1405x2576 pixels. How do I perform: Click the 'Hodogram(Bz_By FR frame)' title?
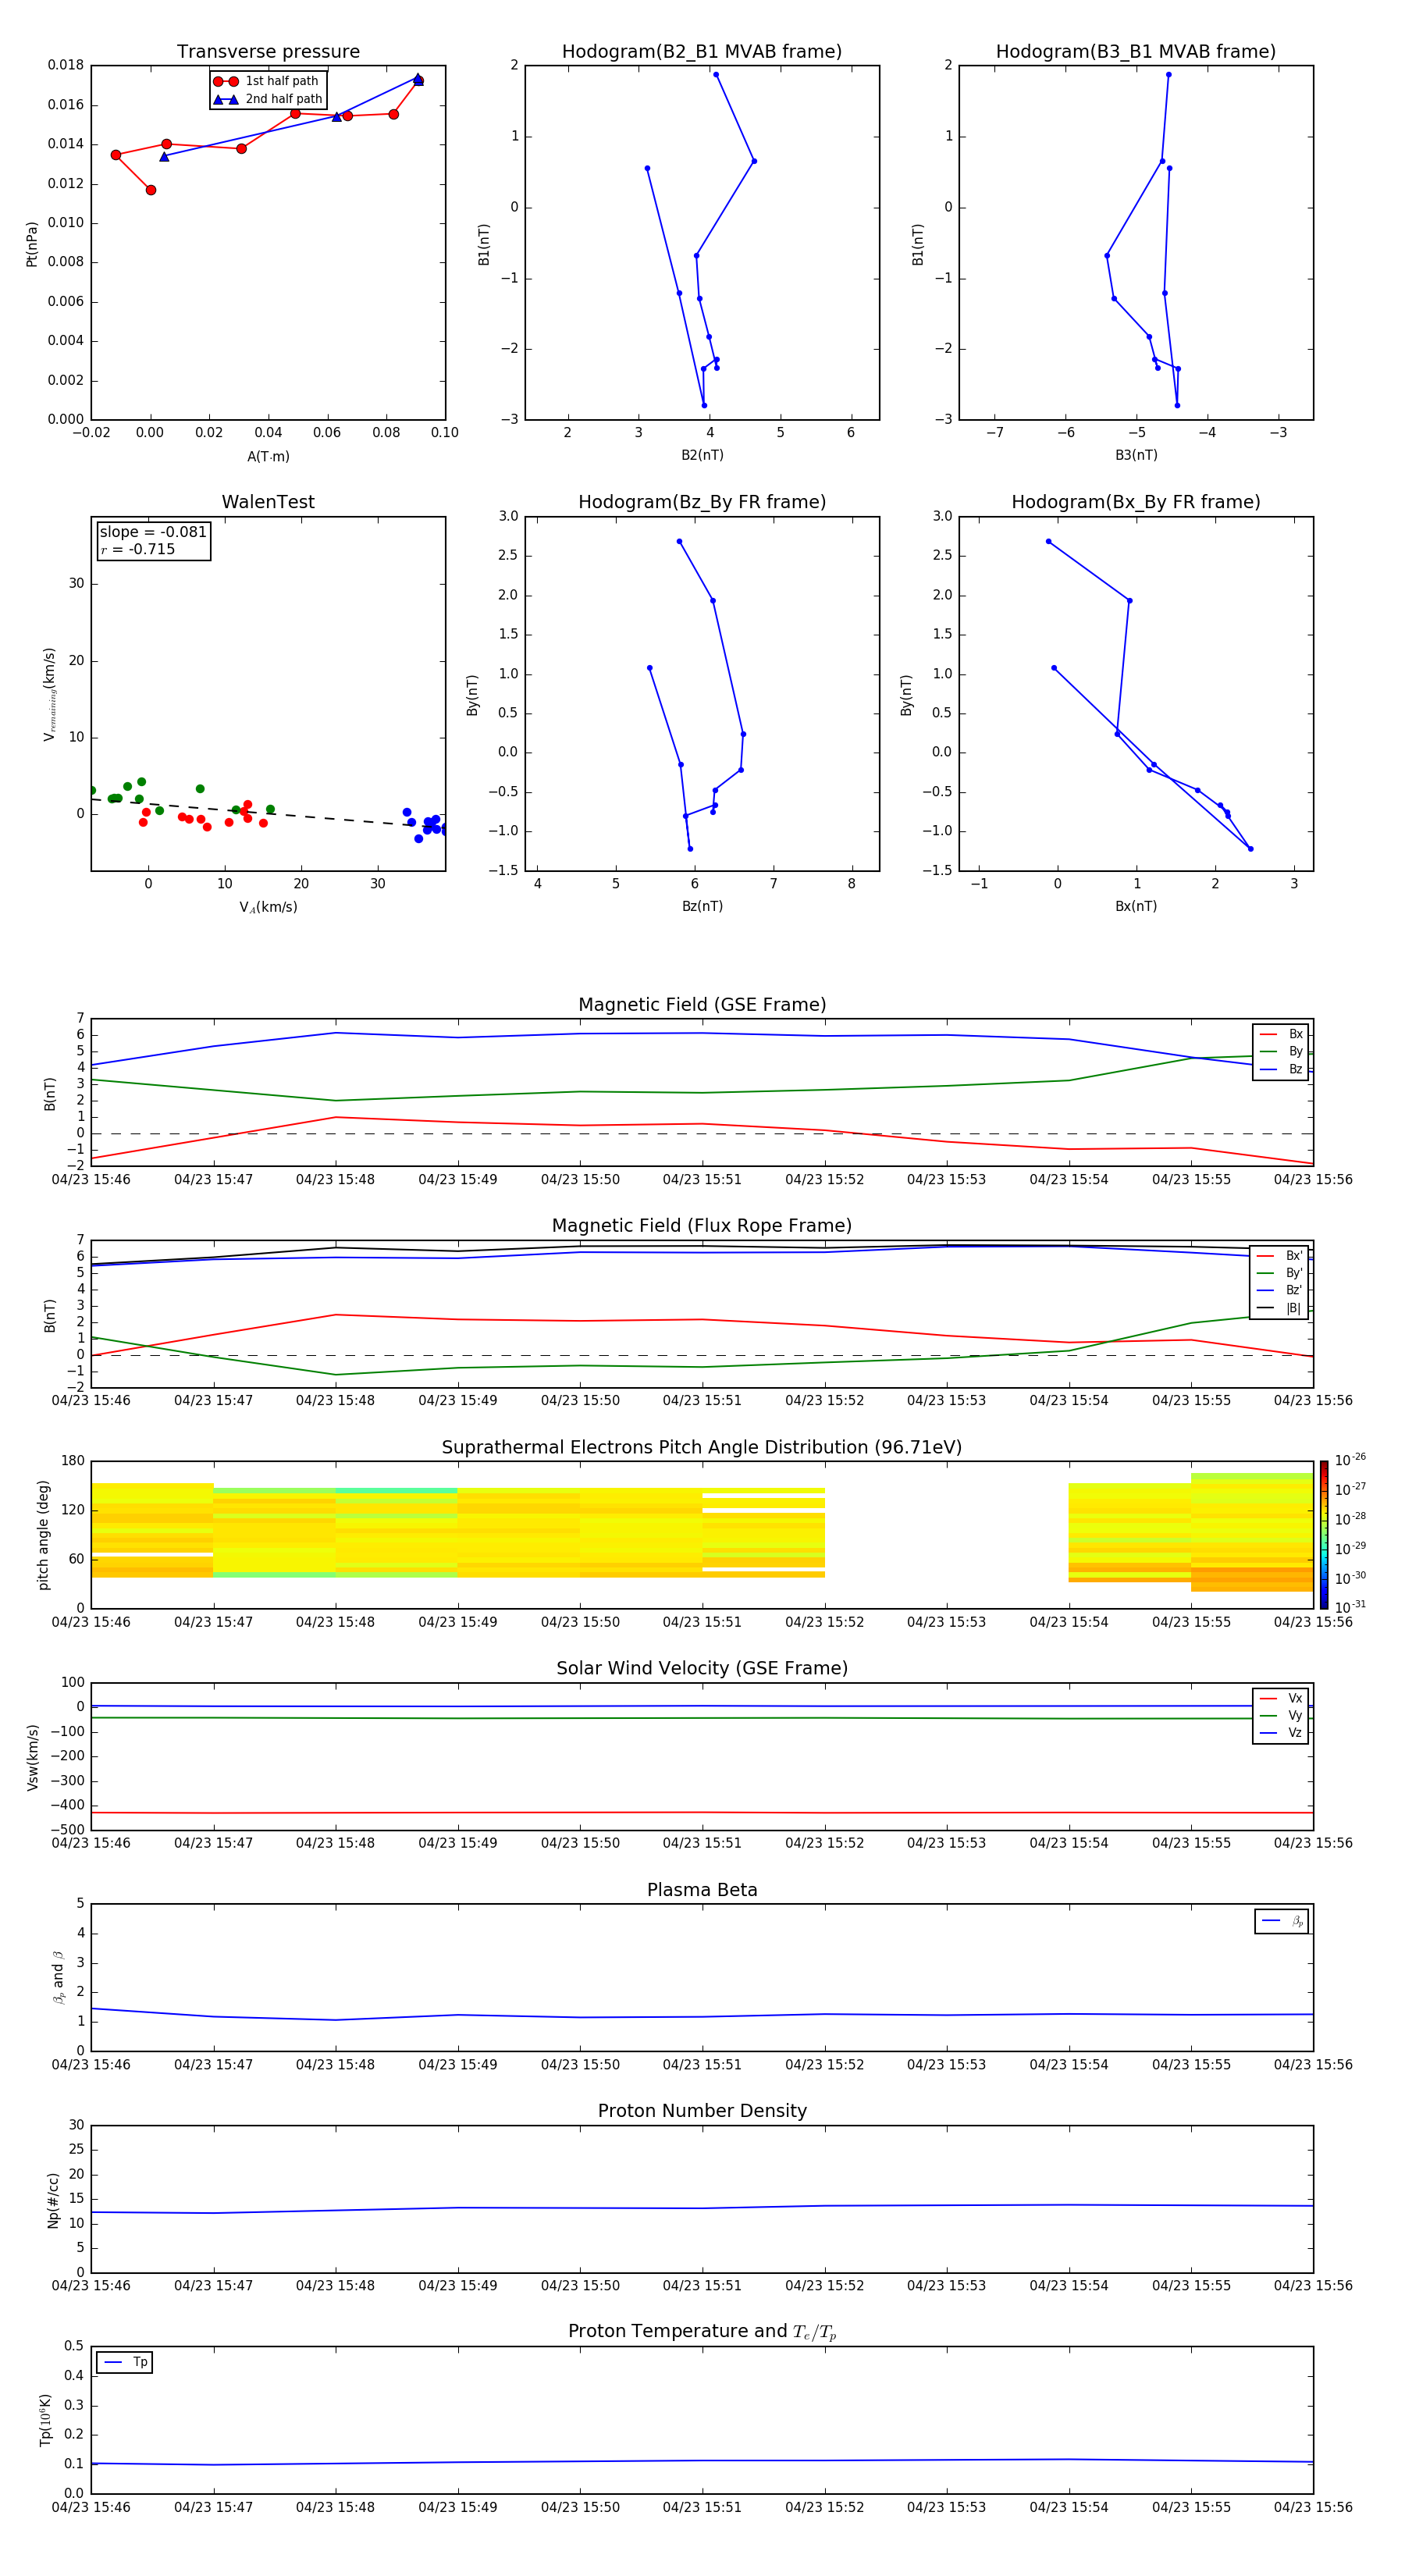click(x=702, y=502)
